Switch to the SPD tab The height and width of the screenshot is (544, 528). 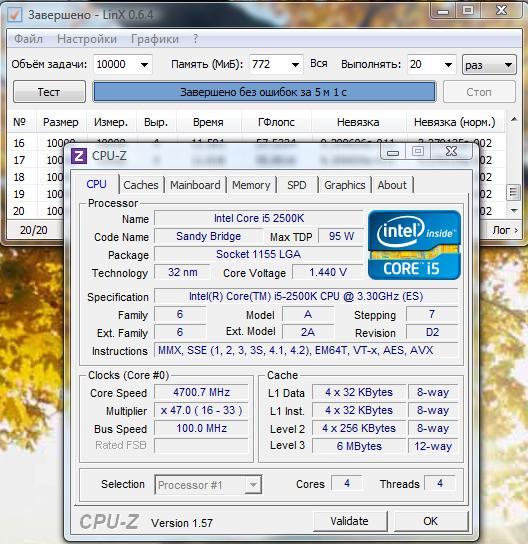(297, 185)
